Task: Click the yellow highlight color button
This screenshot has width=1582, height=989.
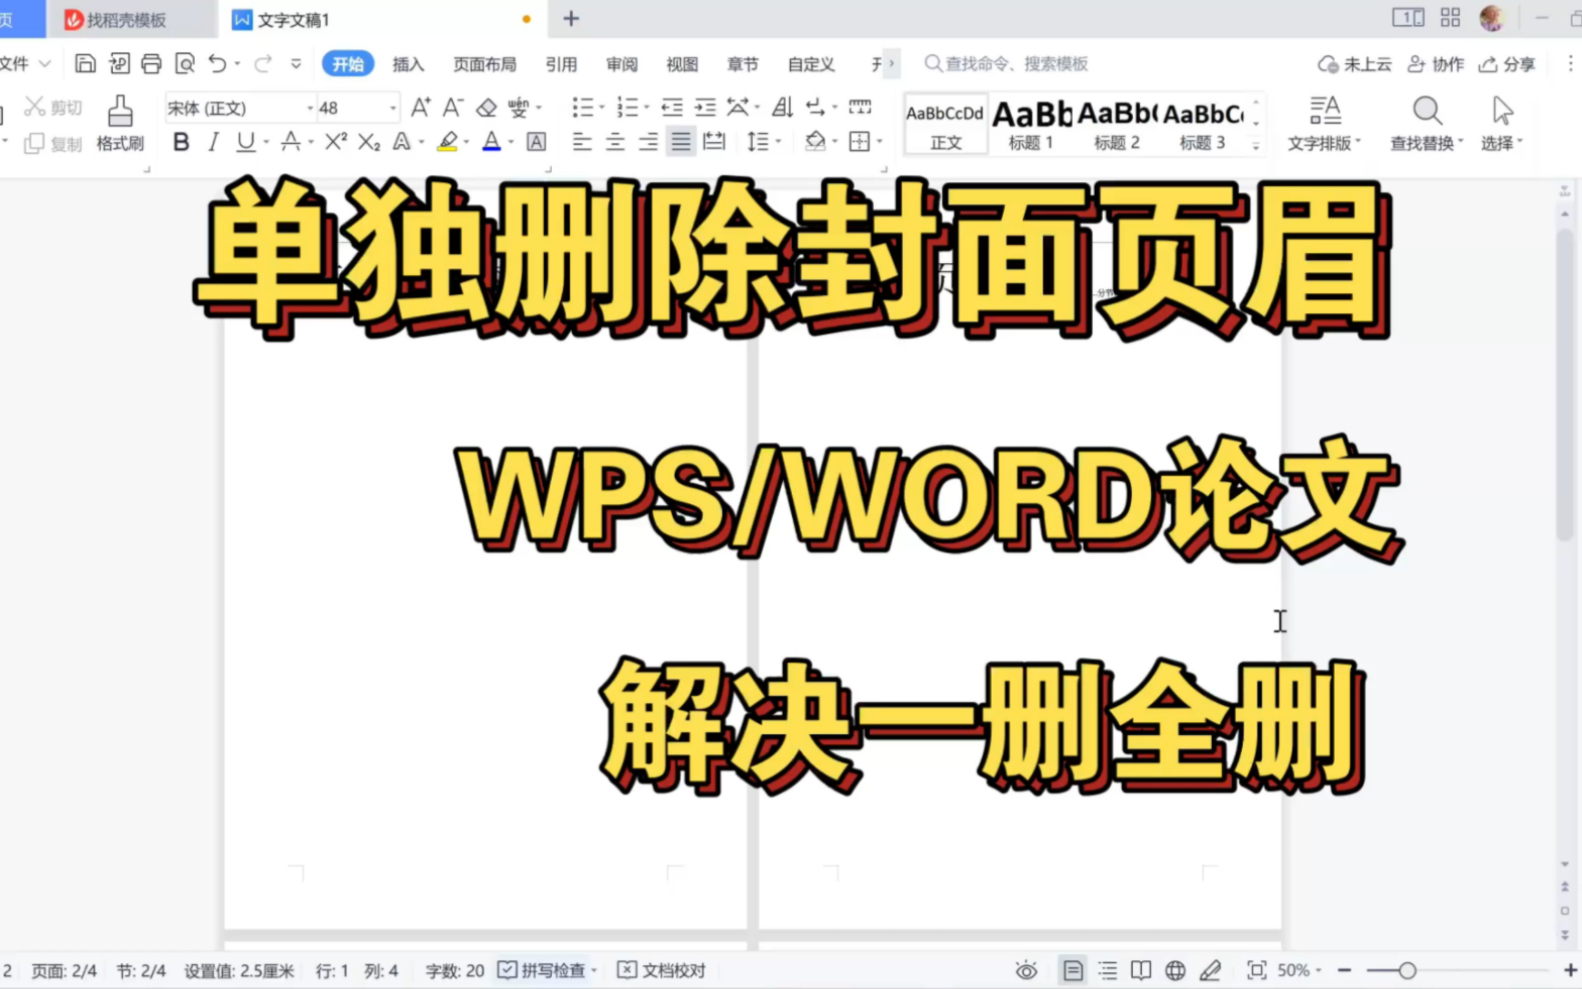Action: click(x=447, y=142)
